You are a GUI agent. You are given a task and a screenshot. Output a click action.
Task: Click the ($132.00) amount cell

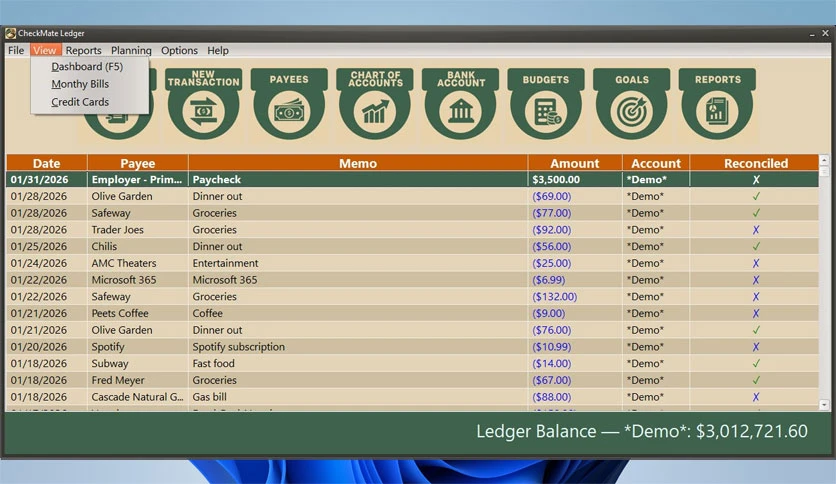pos(575,296)
